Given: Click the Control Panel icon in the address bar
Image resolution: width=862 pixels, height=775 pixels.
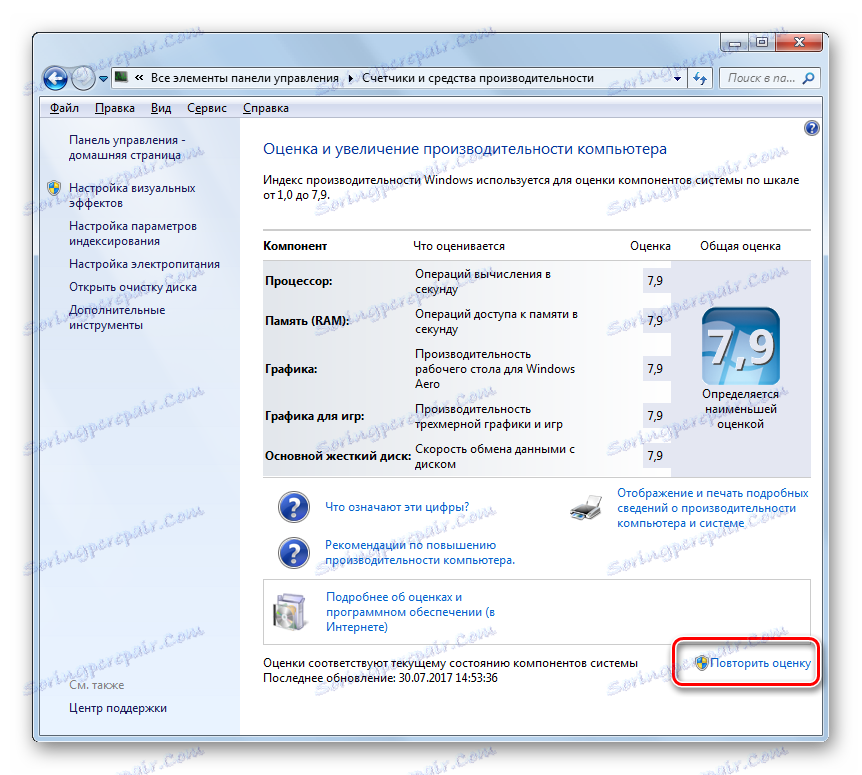Looking at the screenshot, I should pyautogui.click(x=121, y=75).
